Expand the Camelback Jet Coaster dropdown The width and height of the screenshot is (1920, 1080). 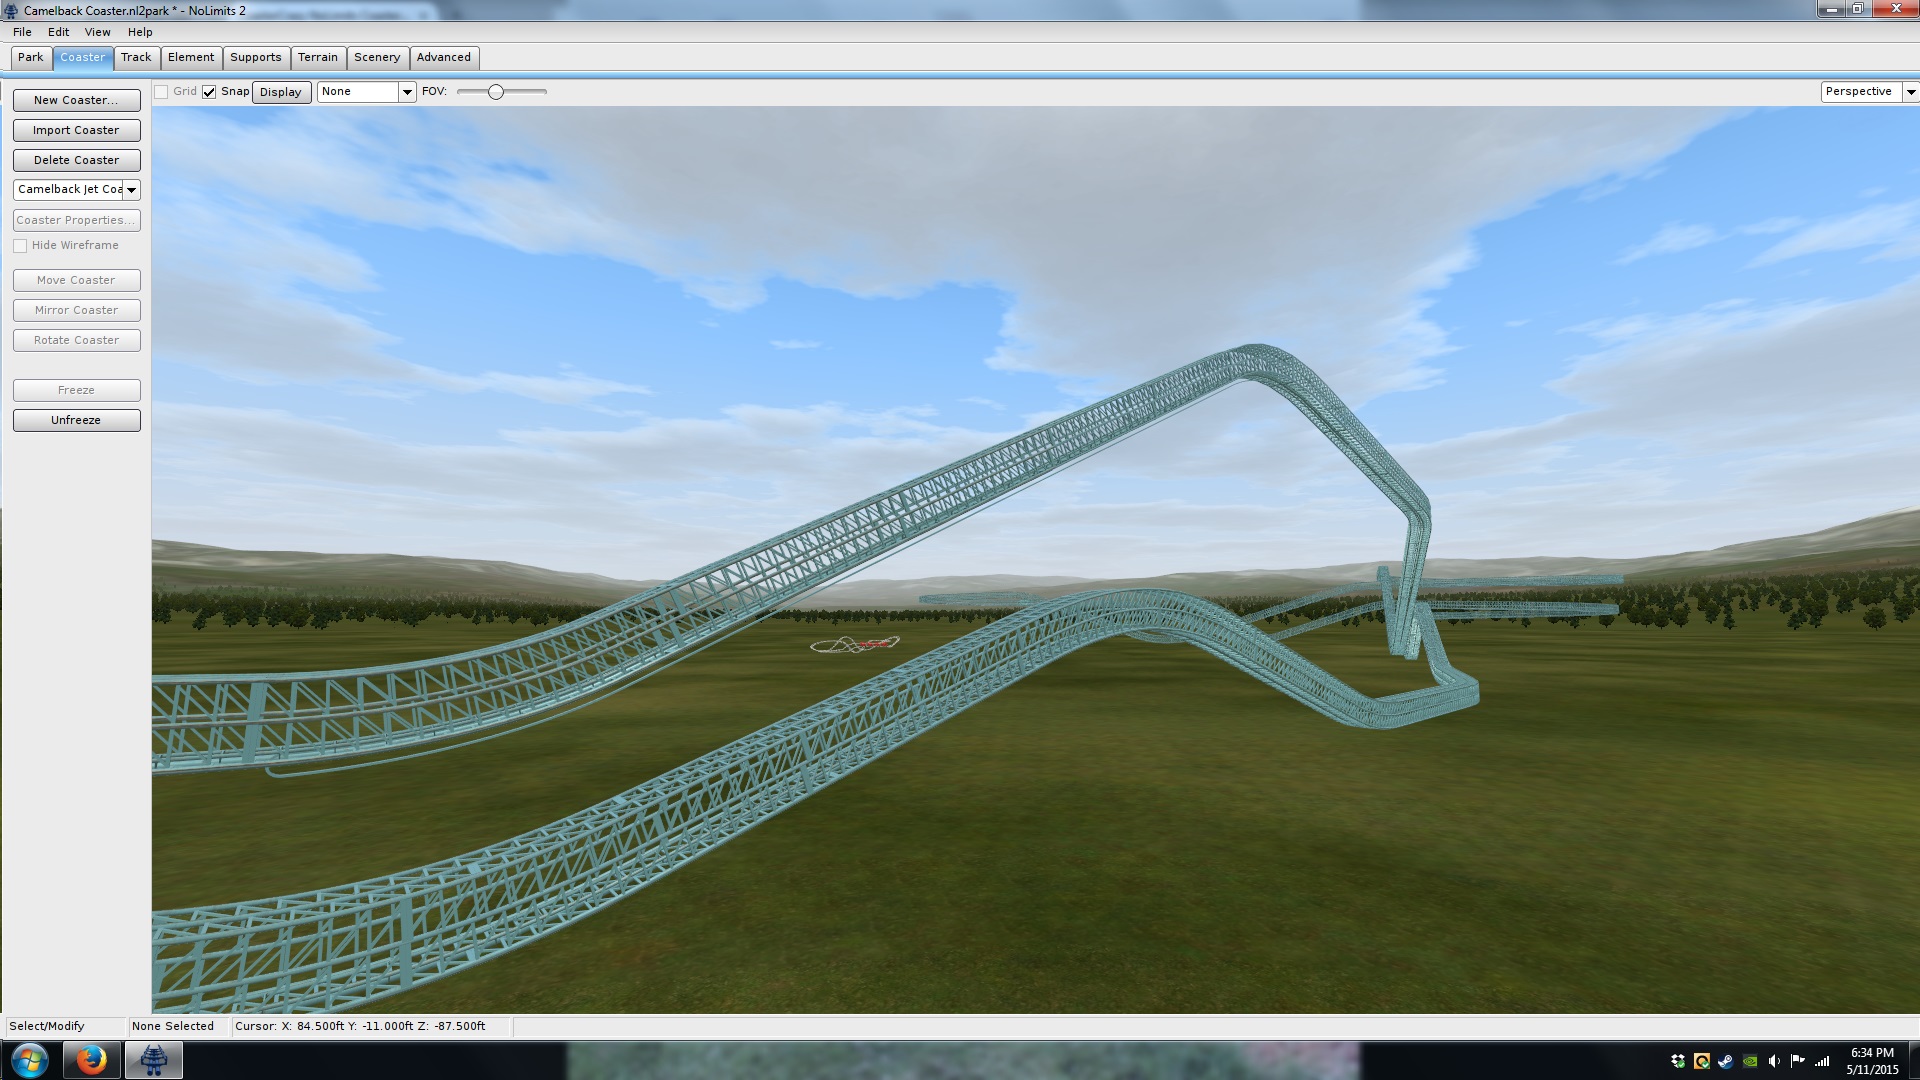pos(131,190)
